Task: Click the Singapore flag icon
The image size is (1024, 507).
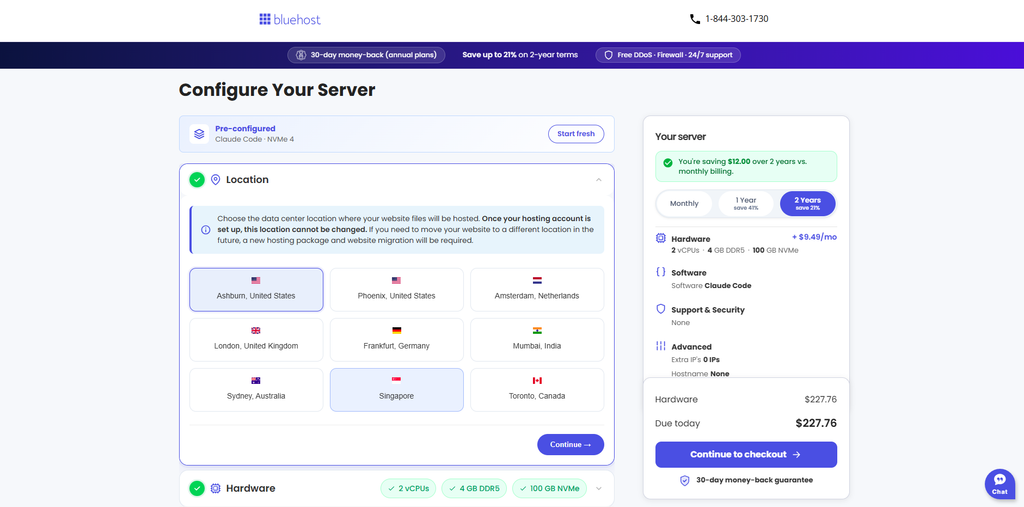Action: click(396, 380)
